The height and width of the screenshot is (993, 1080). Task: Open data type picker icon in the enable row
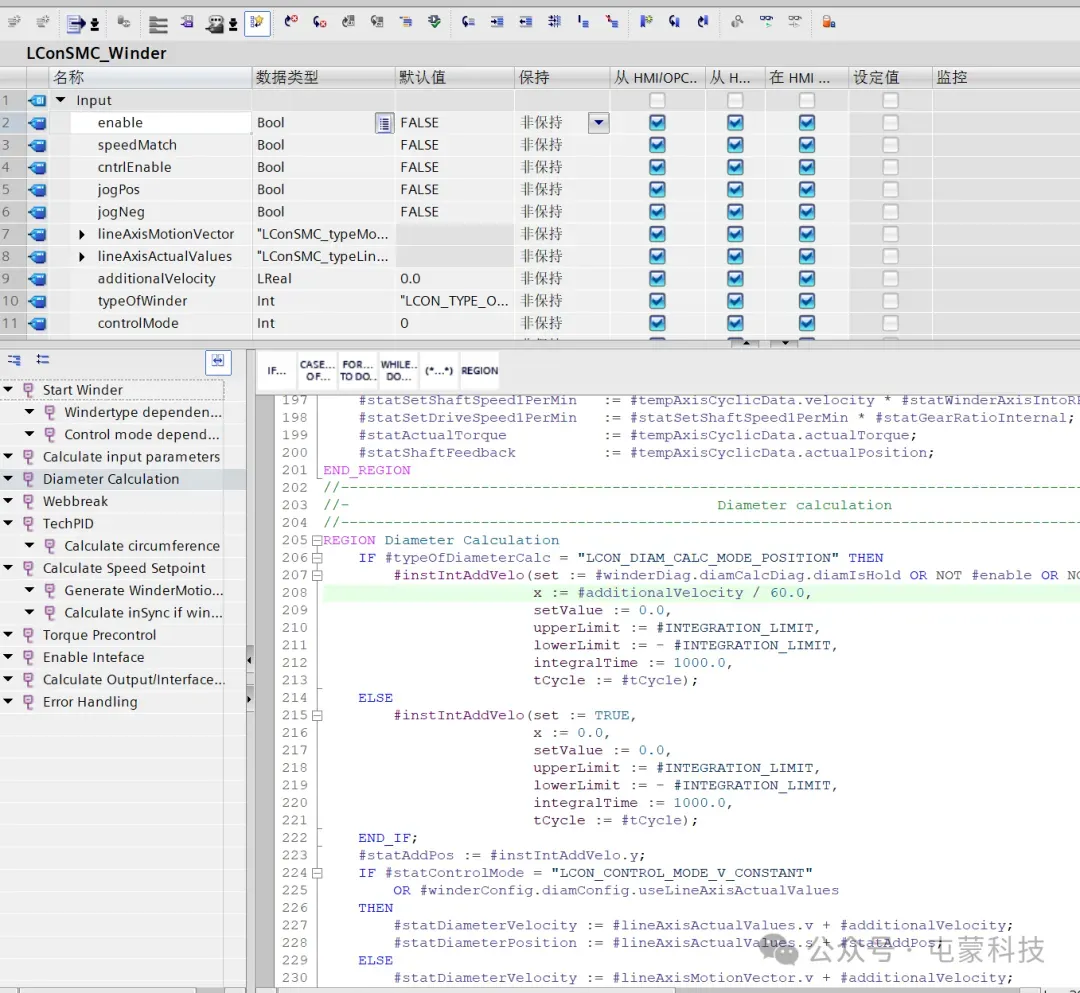[384, 123]
